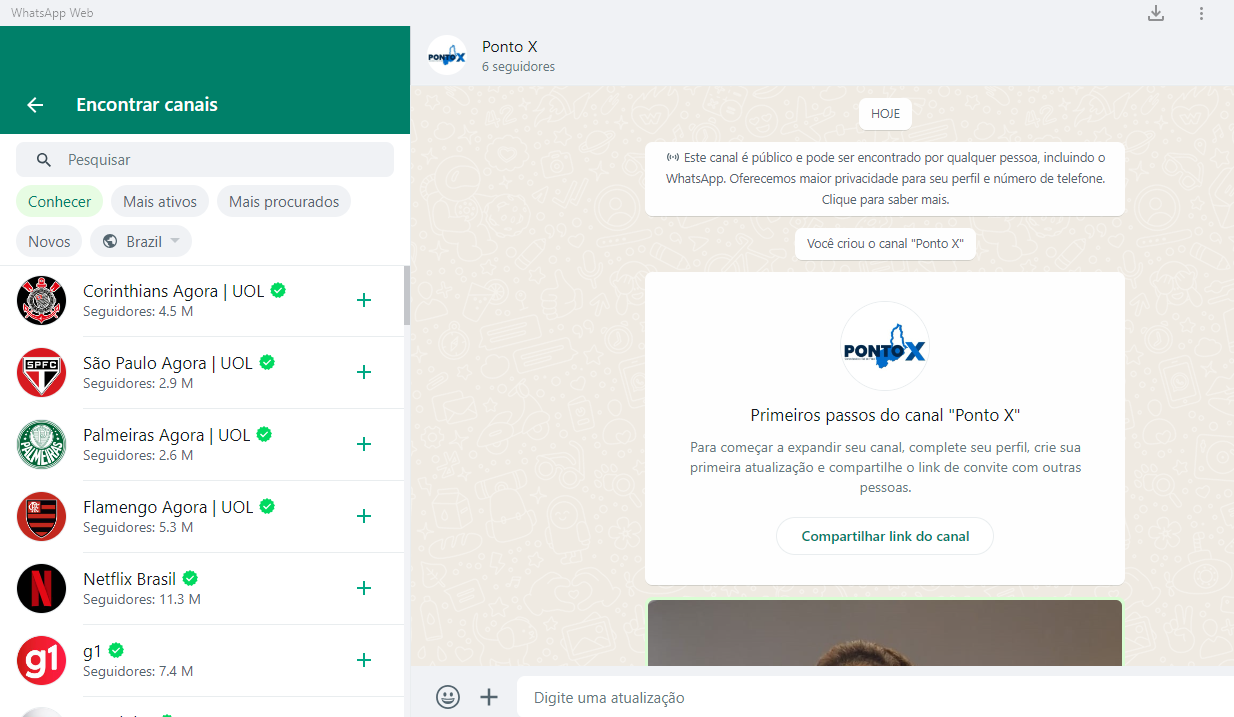
Task: Select the Conhecer filter chip
Action: coord(59,201)
